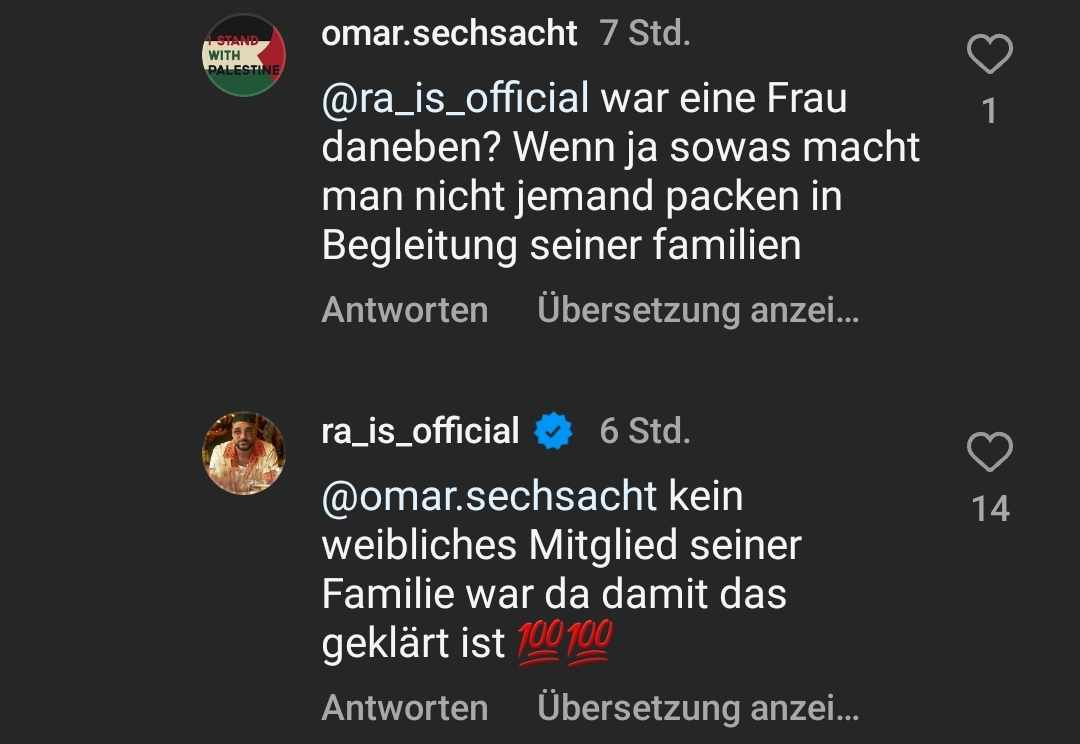Click the 7 Std. timestamp
The height and width of the screenshot is (744, 1080).
pyautogui.click(x=645, y=33)
